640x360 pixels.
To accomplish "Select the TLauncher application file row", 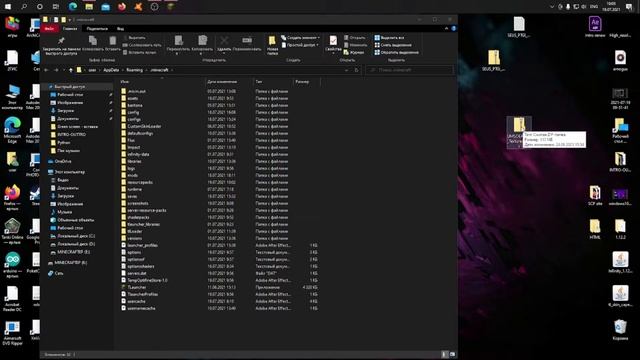I will (219, 287).
